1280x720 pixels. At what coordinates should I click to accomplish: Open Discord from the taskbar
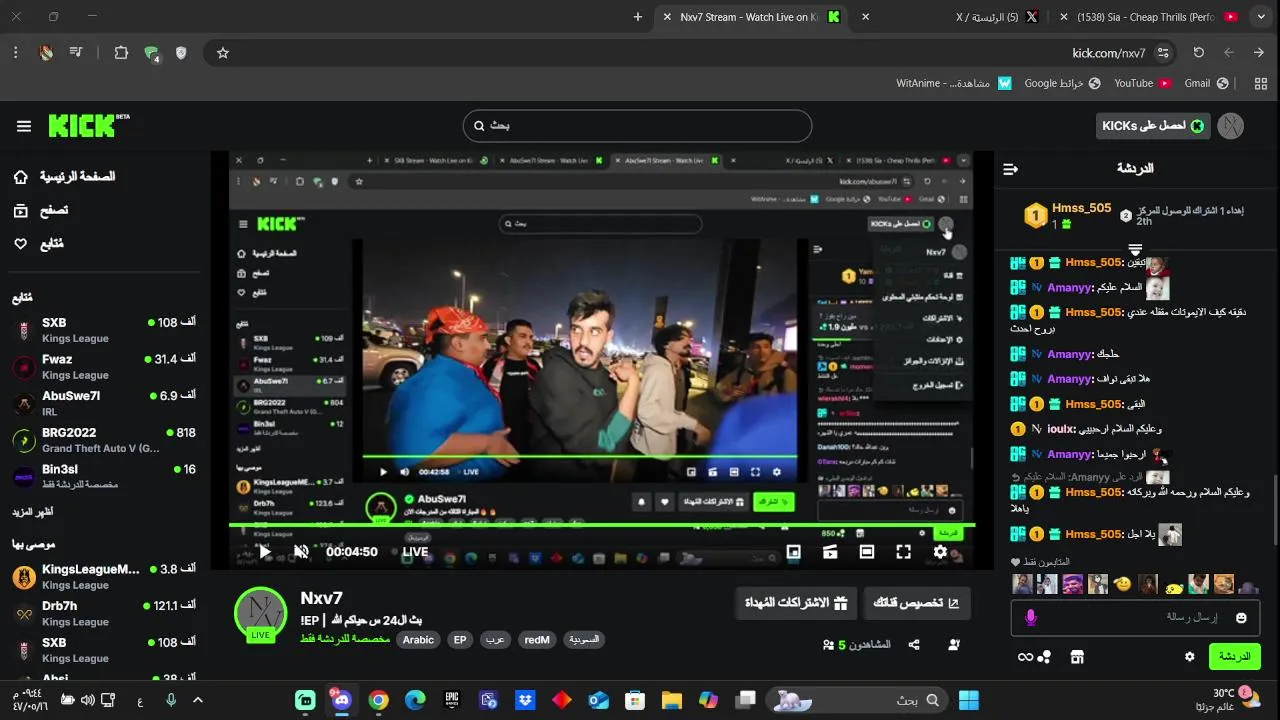point(342,700)
